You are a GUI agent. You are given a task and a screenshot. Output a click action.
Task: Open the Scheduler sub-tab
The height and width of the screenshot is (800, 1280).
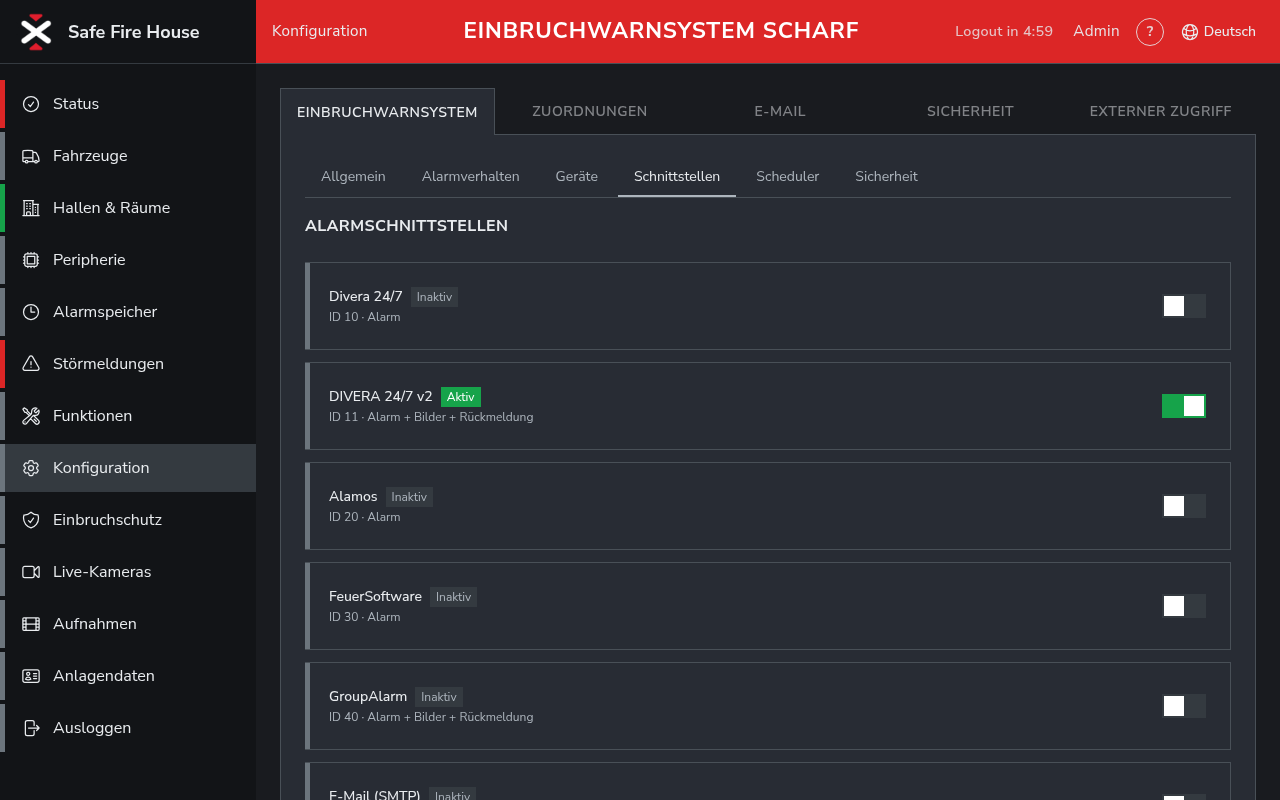tap(788, 177)
